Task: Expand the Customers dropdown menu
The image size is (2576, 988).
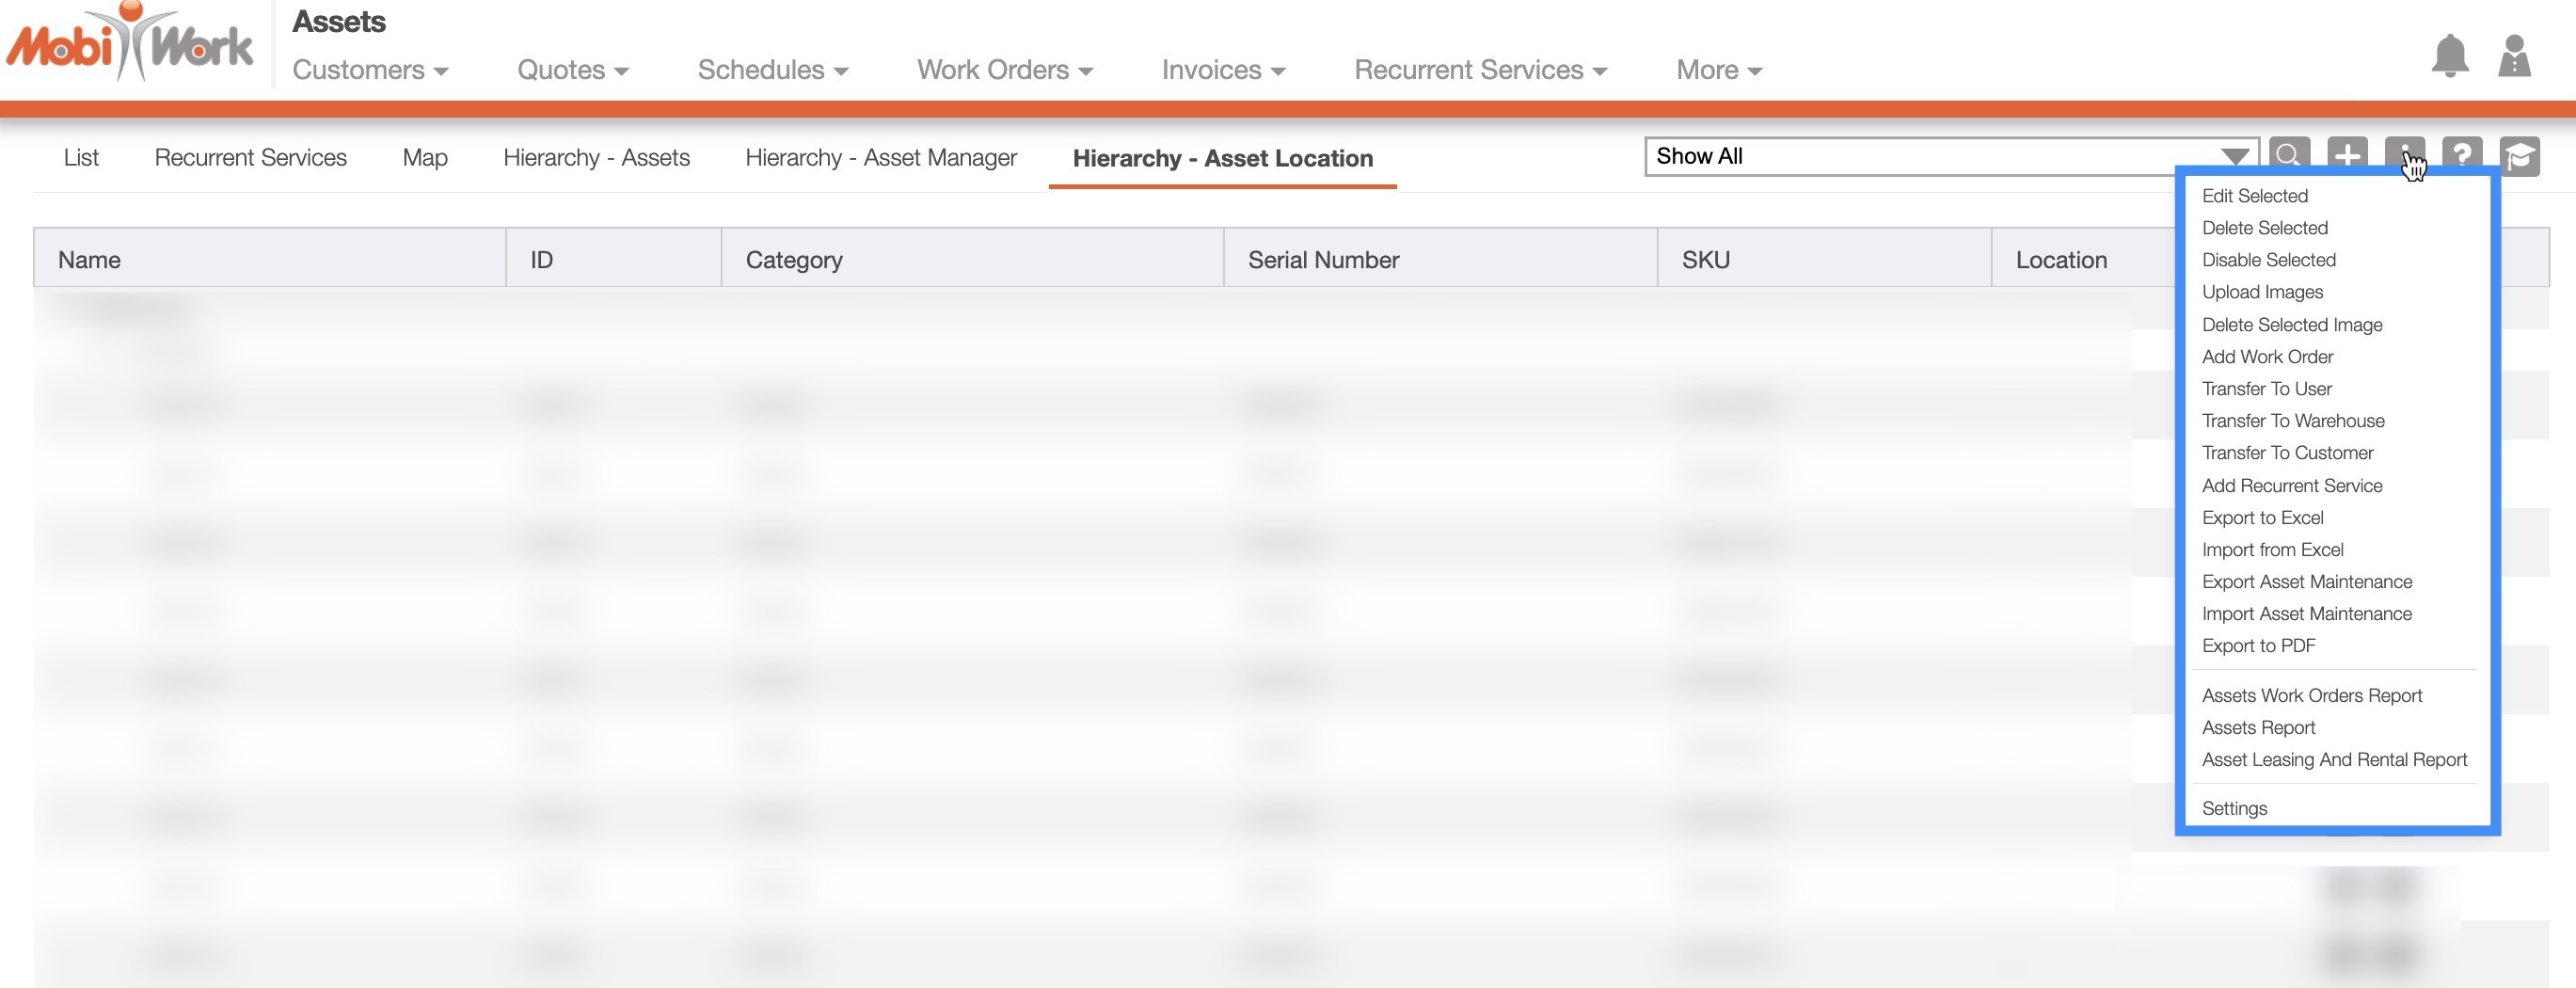Action: coord(370,70)
